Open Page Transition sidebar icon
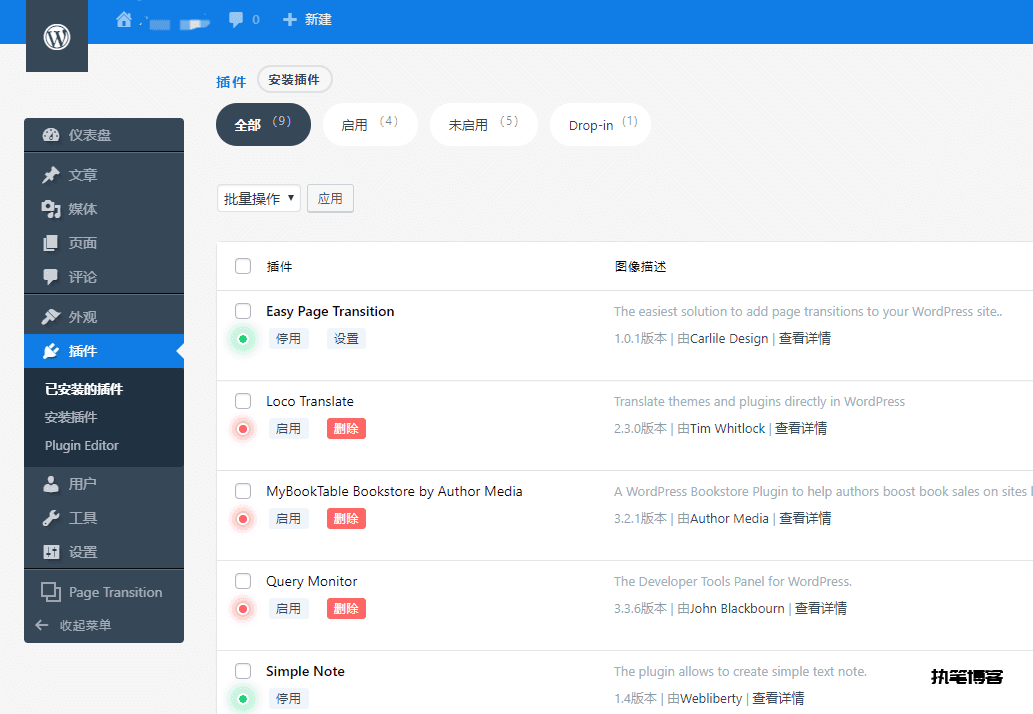The height and width of the screenshot is (714, 1033). tap(51, 592)
